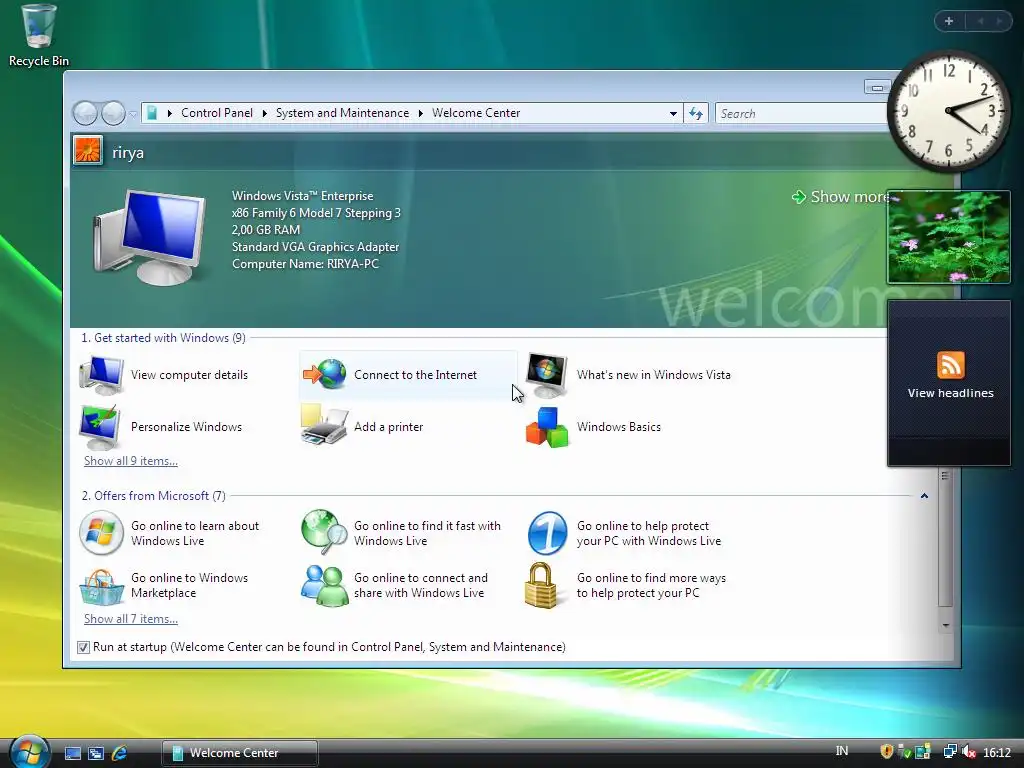Click the analog clock gadget
Screen dimensions: 1024x768
click(x=948, y=111)
